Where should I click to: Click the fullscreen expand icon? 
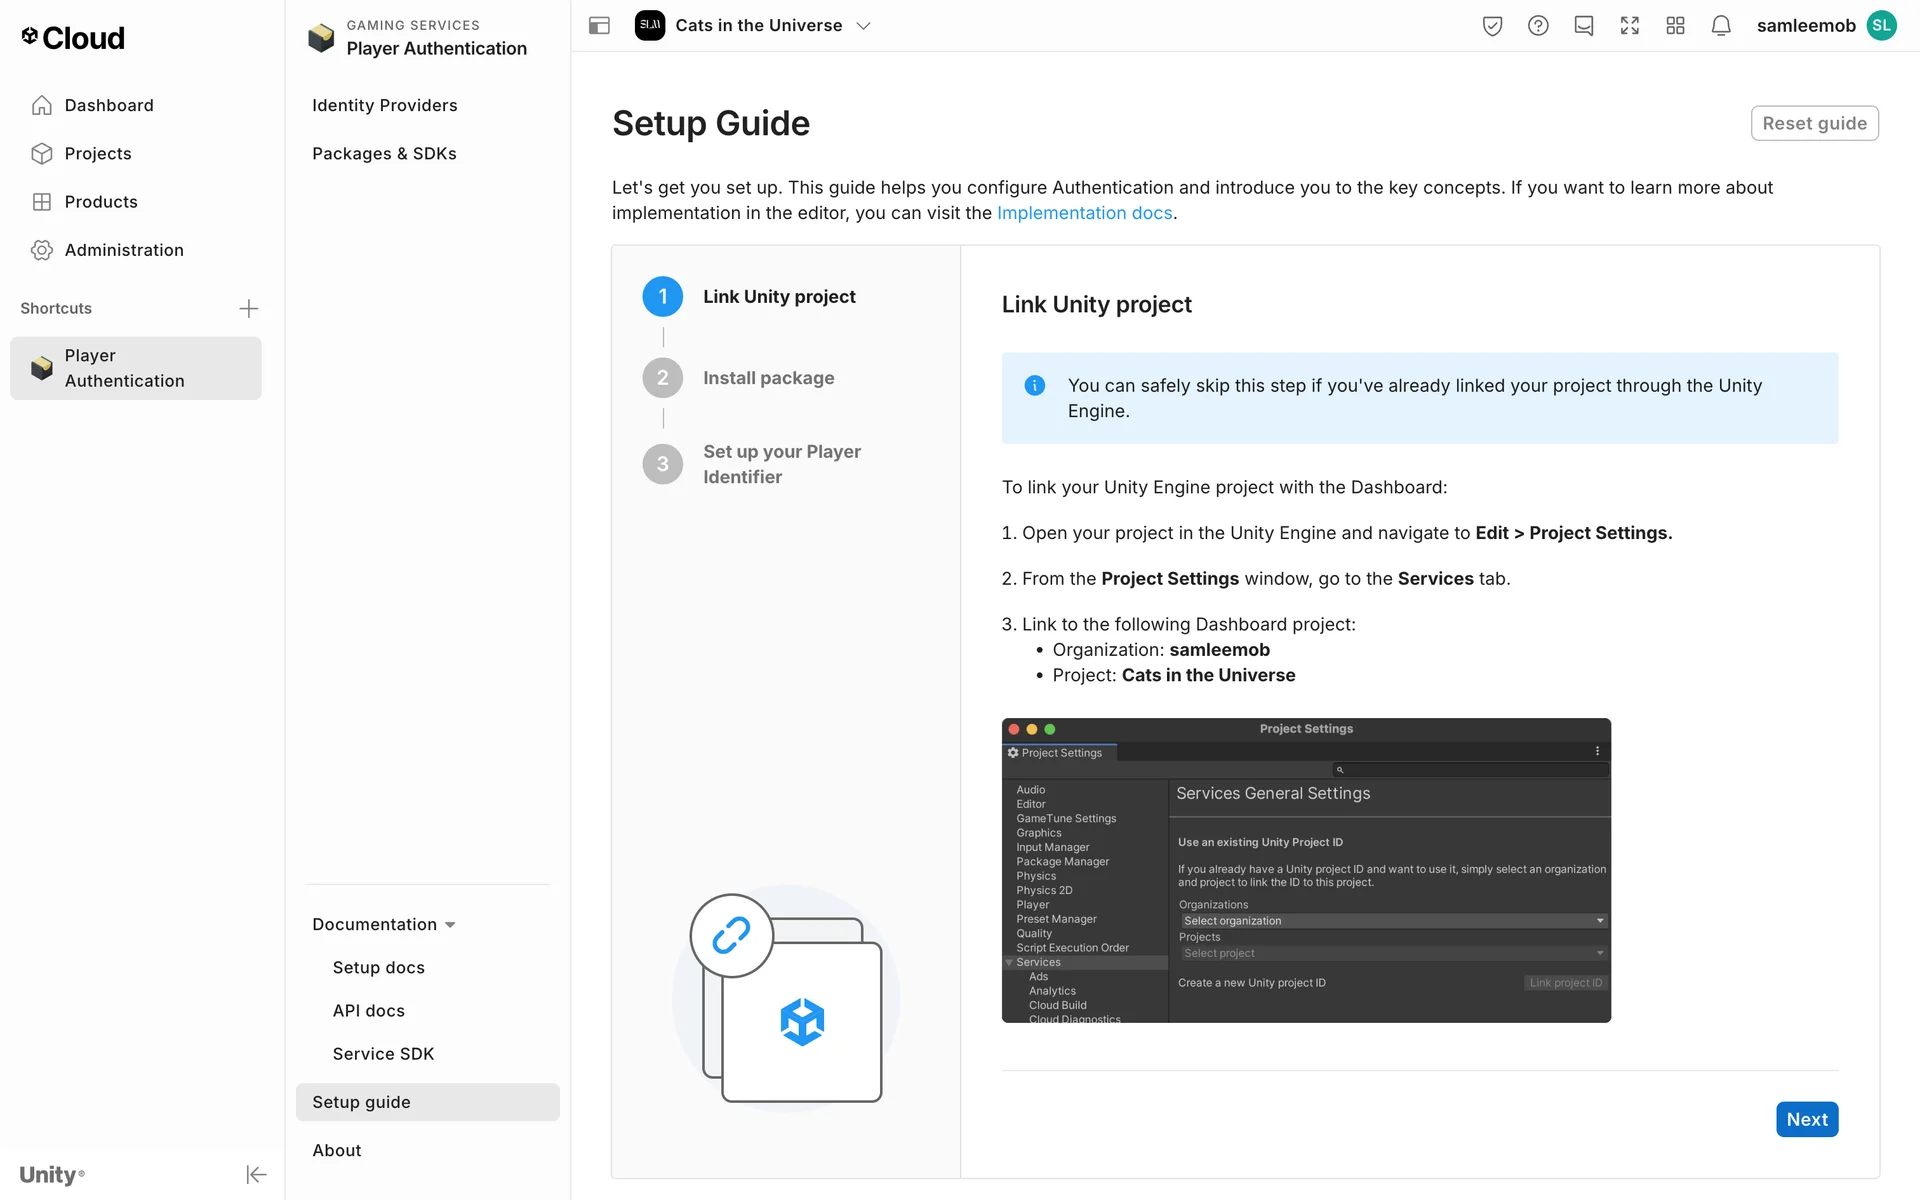[x=1629, y=26]
